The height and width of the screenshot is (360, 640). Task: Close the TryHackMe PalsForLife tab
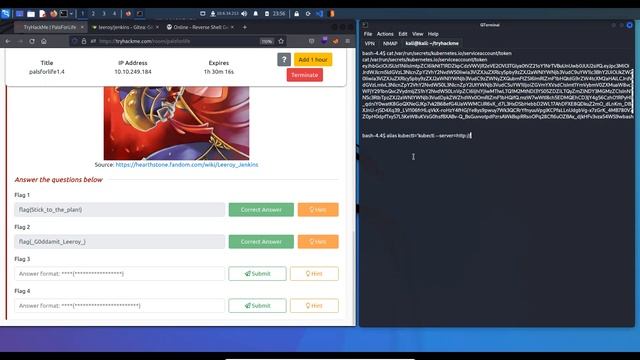pos(82,27)
